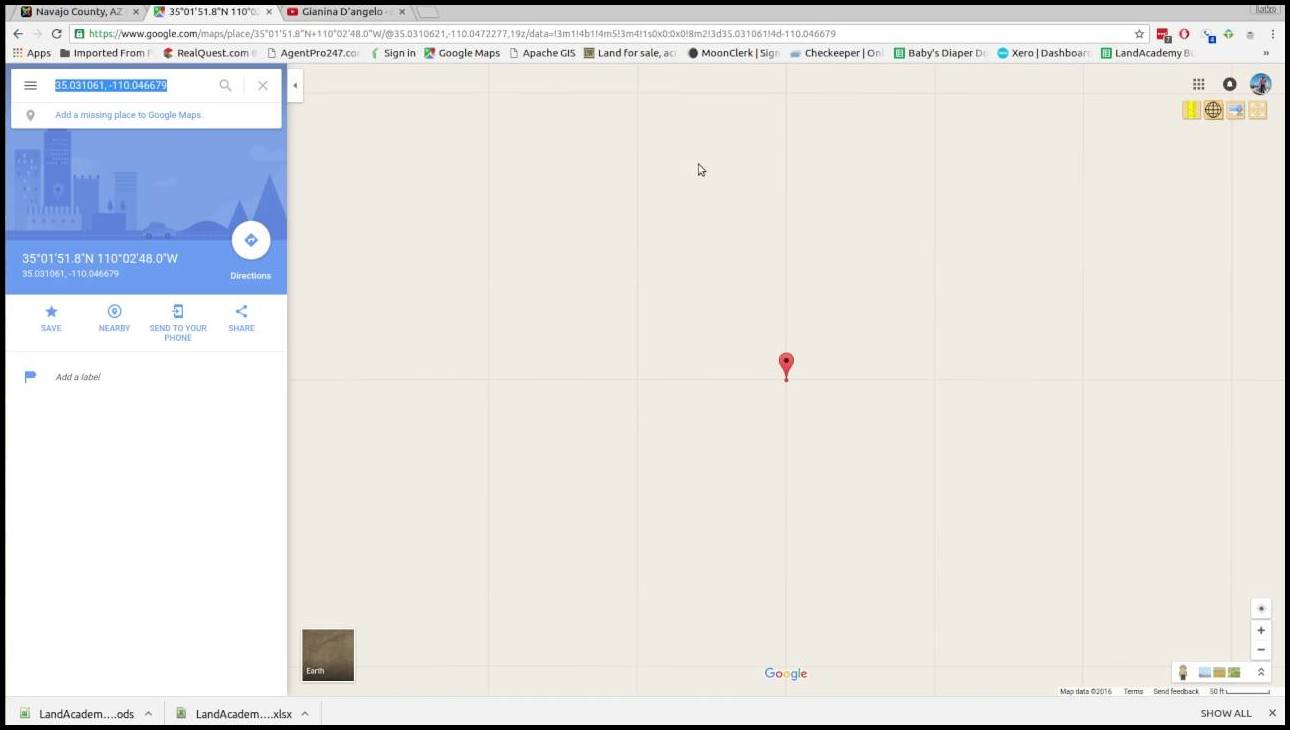1290x730 pixels.
Task: Close the Gianina D'angelo tab
Action: click(x=402, y=12)
